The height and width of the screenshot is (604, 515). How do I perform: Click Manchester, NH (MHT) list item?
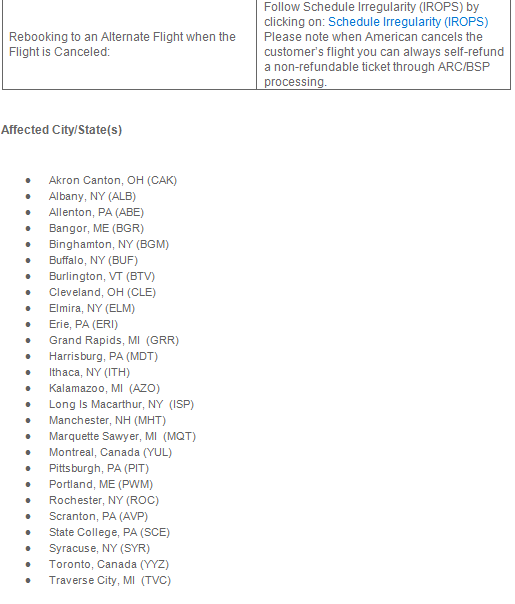pyautogui.click(x=107, y=420)
